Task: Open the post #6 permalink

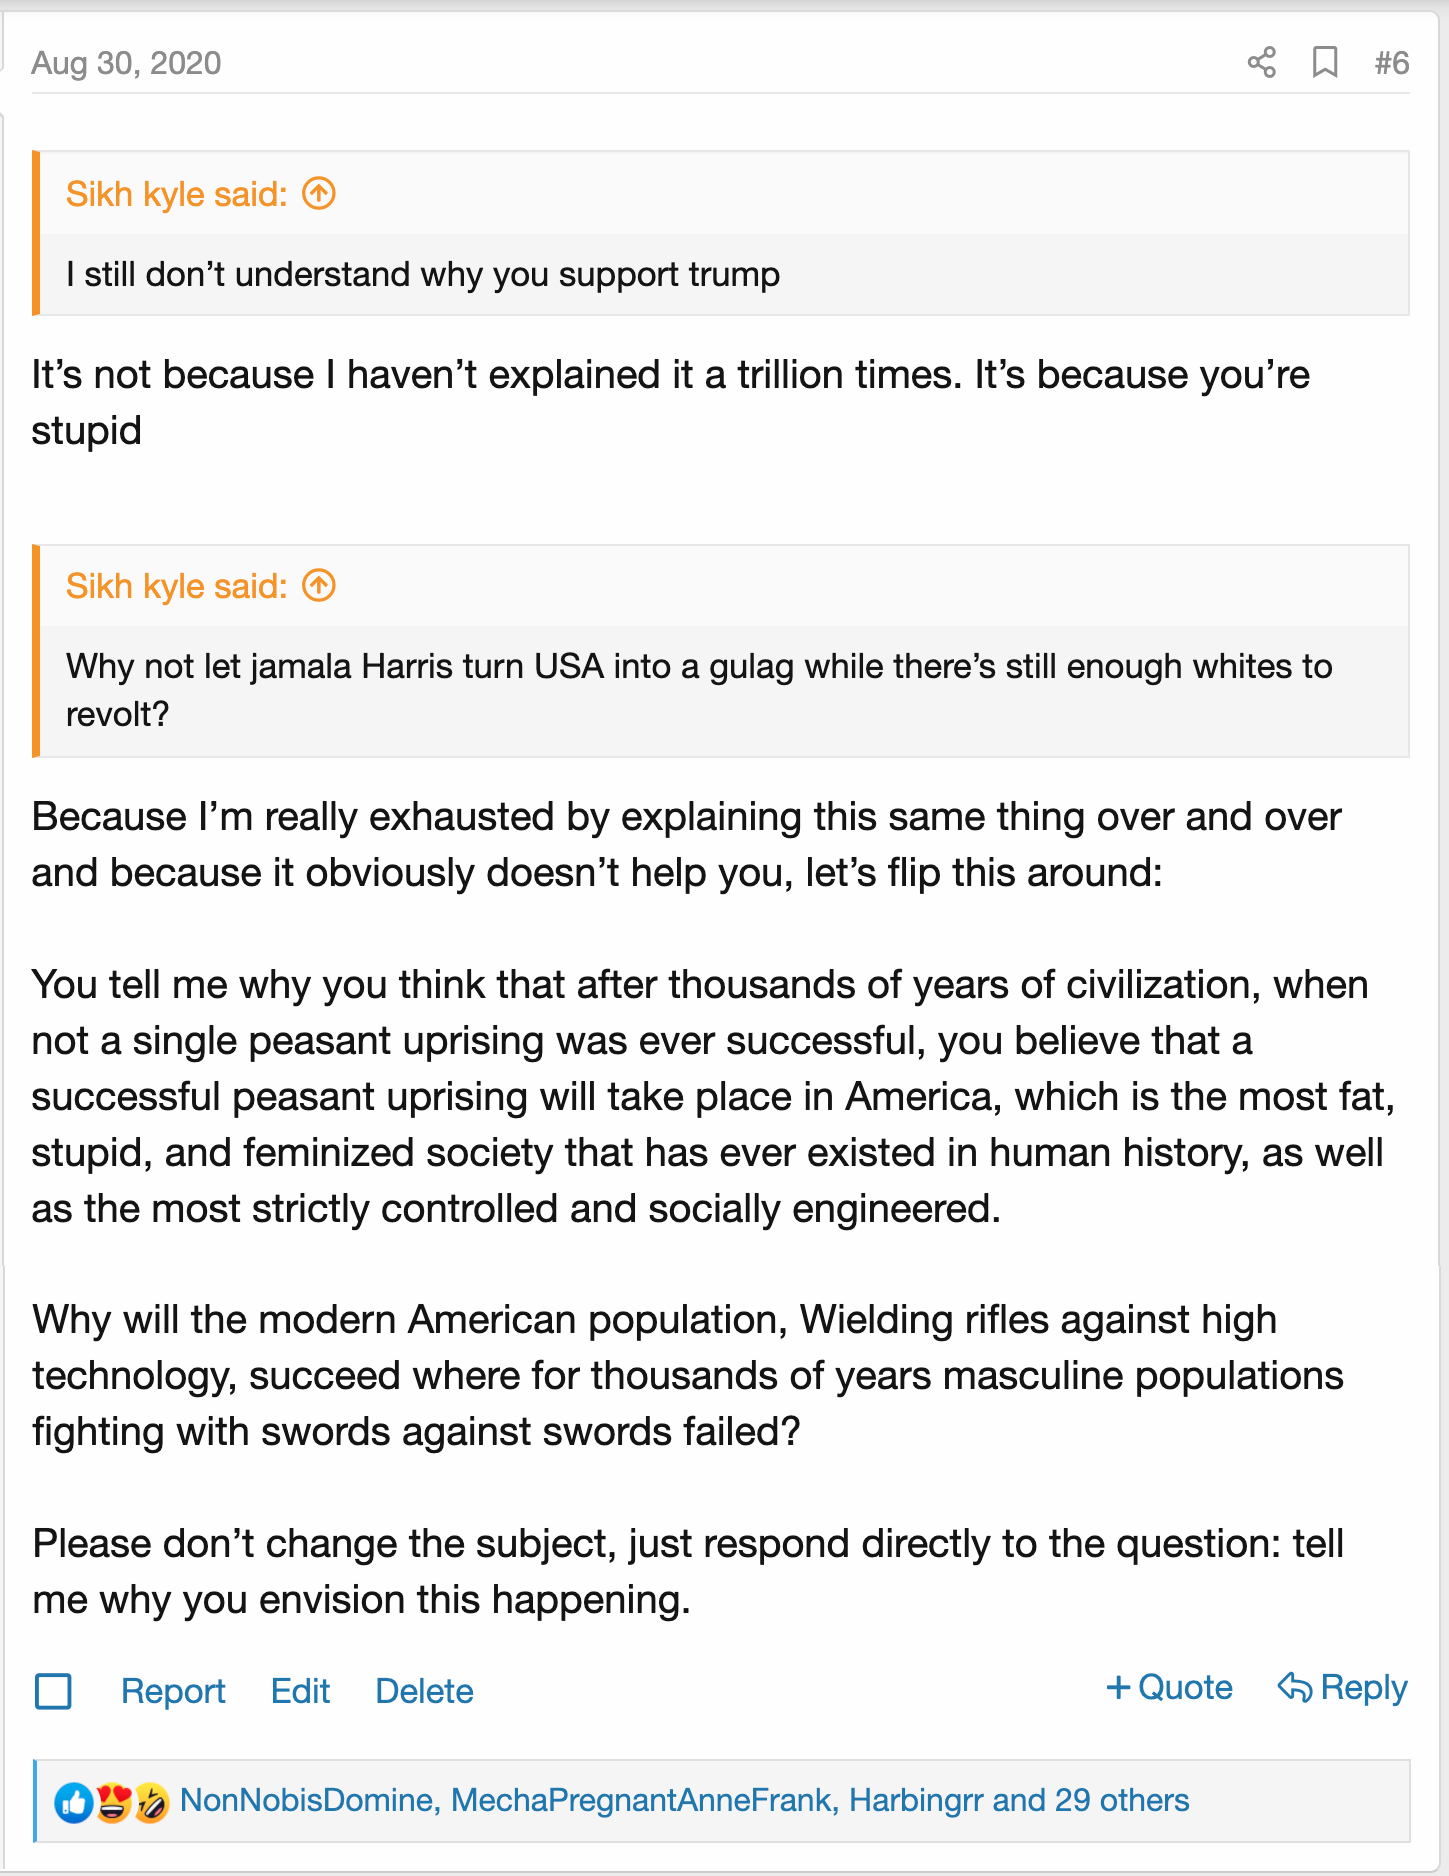Action: (1391, 63)
